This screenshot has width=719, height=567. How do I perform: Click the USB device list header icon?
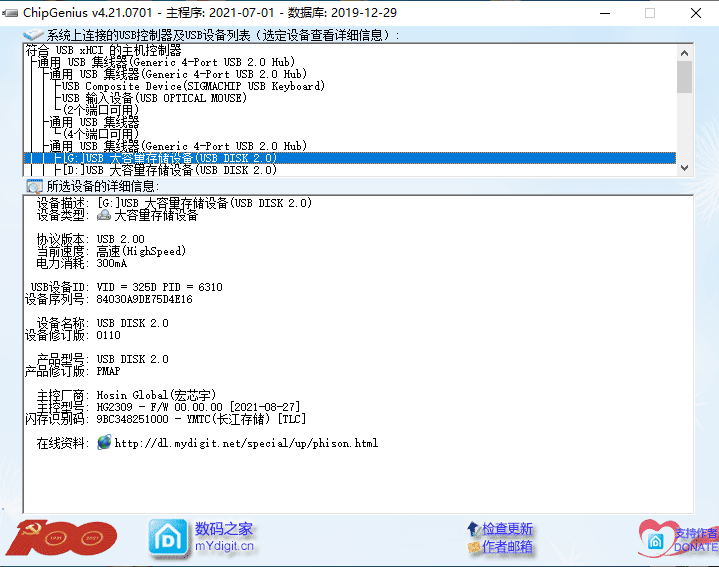[x=33, y=35]
